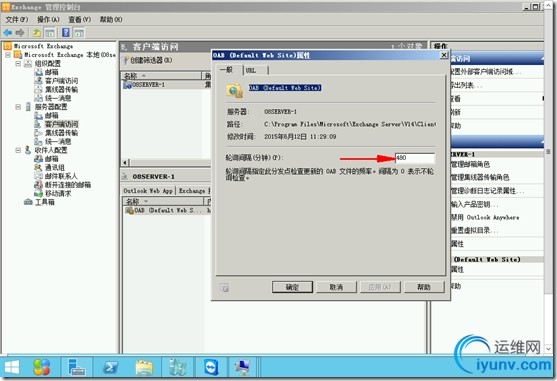Select Microsoft Exchange 本地 node
The image size is (557, 381).
point(70,55)
